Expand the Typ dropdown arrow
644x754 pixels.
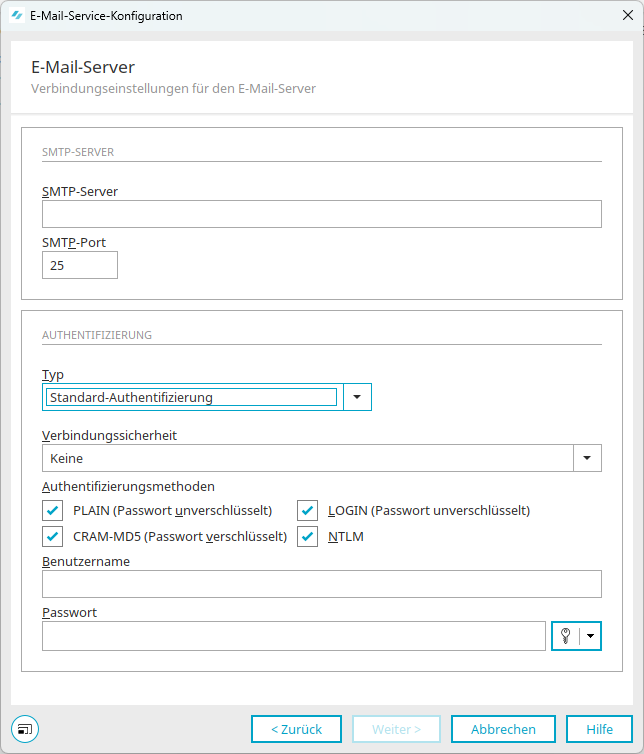357,397
